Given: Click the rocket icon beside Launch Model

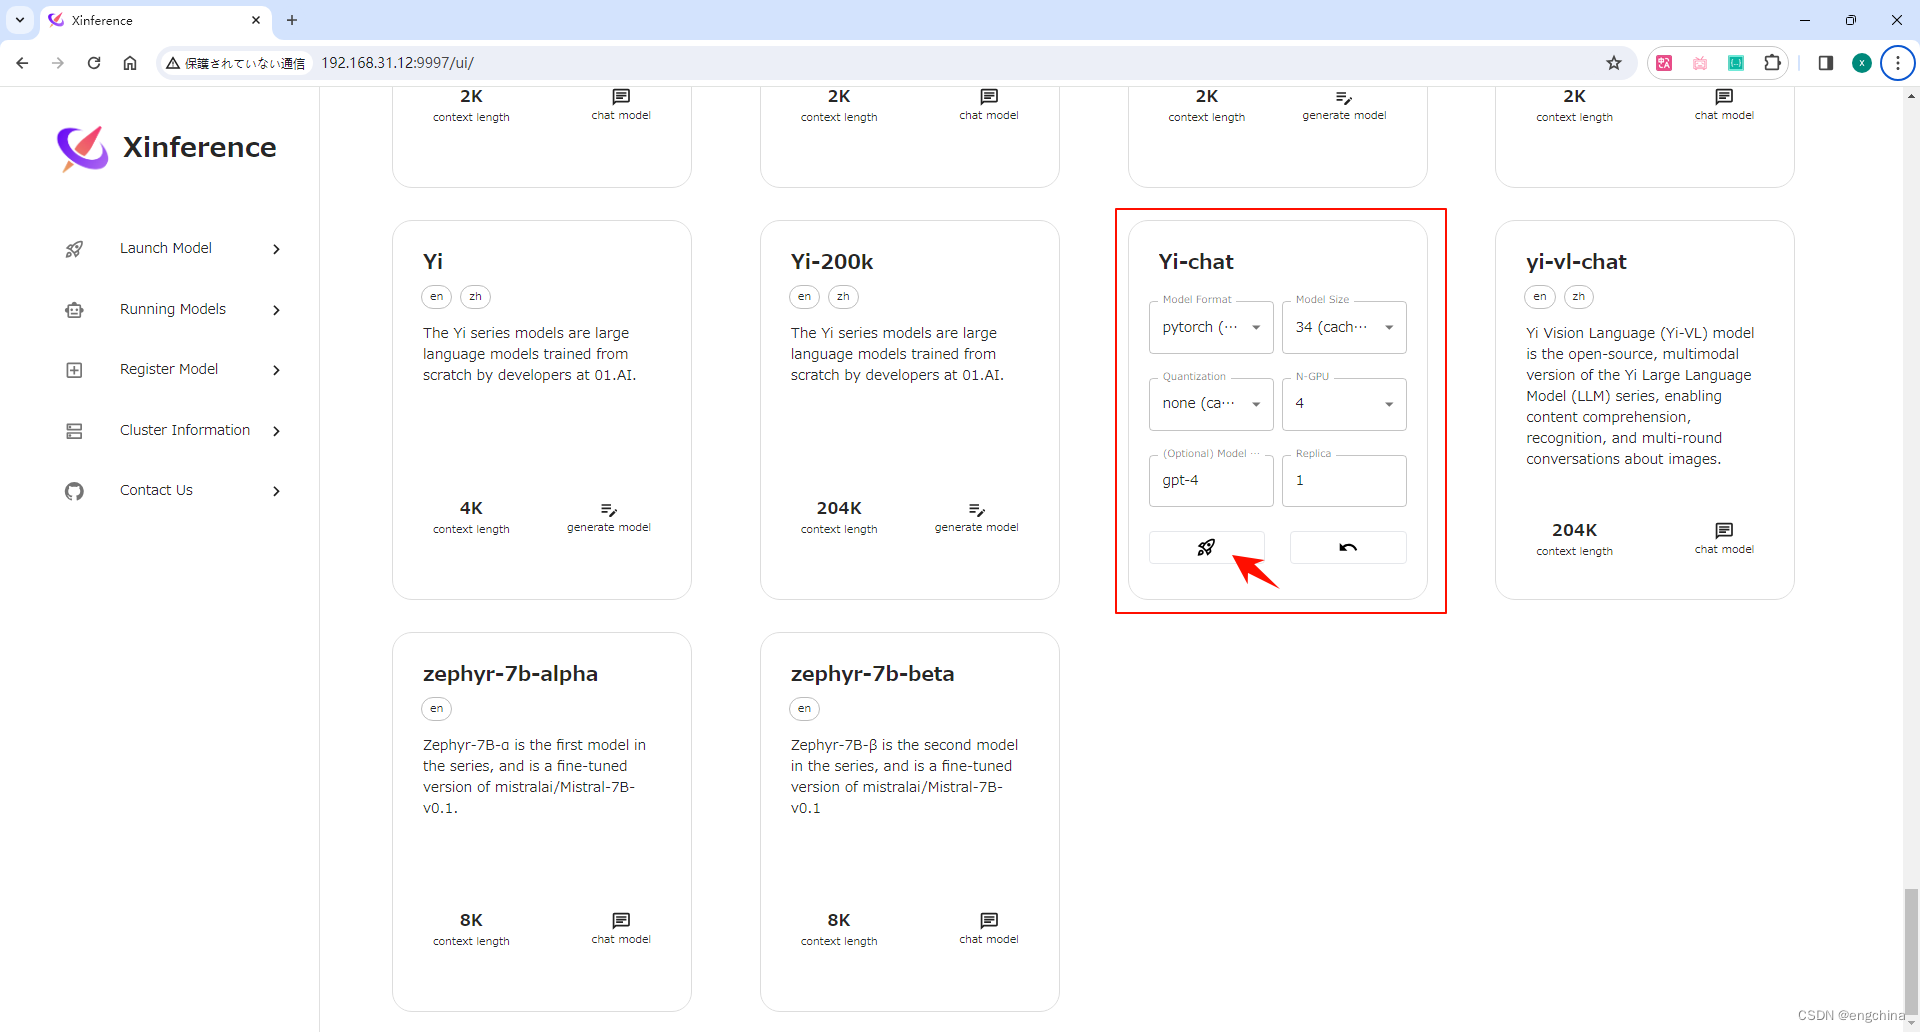Looking at the screenshot, I should tap(74, 249).
